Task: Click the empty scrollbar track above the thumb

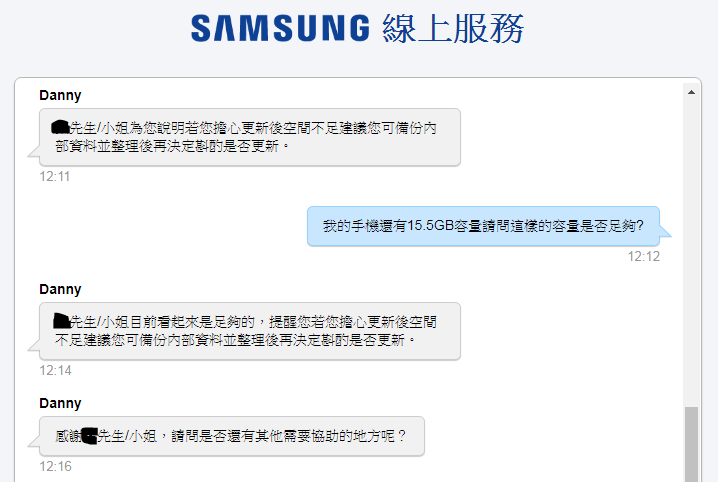Action: point(691,252)
